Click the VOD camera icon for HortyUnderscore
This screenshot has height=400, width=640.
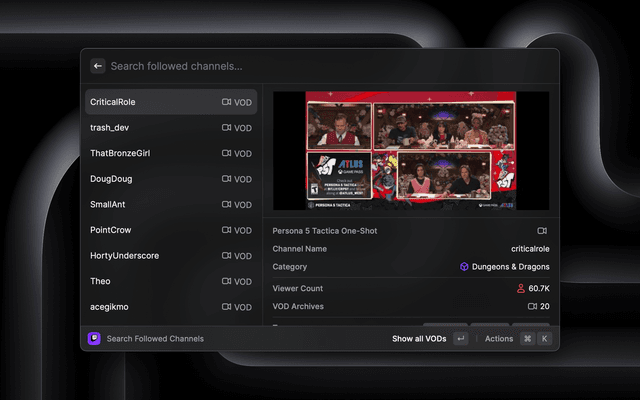coord(226,256)
